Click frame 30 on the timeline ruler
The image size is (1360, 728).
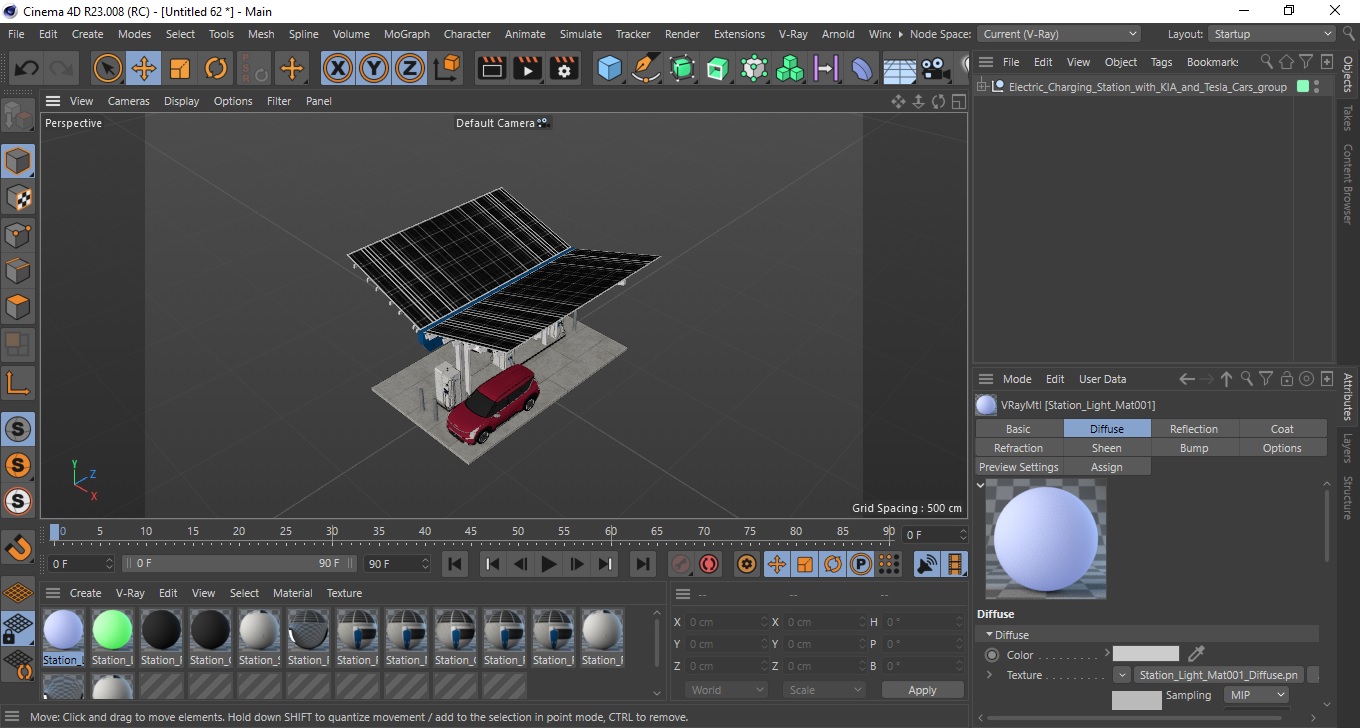coord(332,533)
